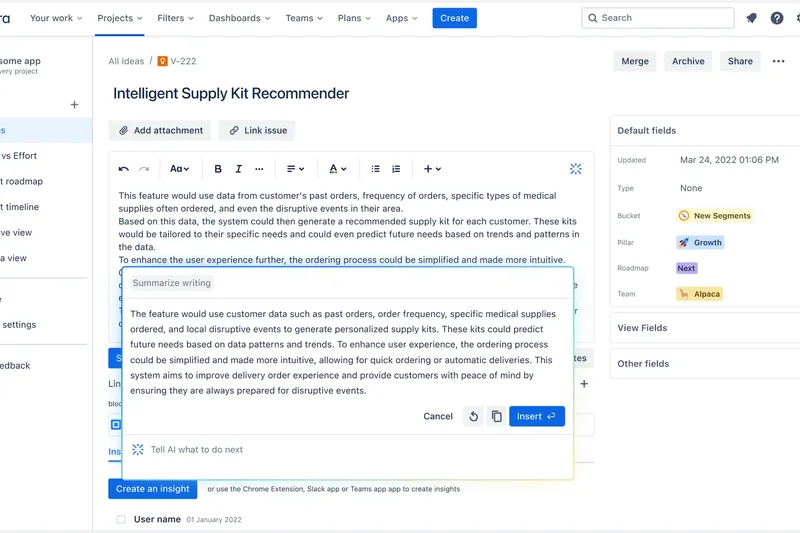Insert the AI summary into the description
This screenshot has width=800, height=533.
pyautogui.click(x=537, y=416)
